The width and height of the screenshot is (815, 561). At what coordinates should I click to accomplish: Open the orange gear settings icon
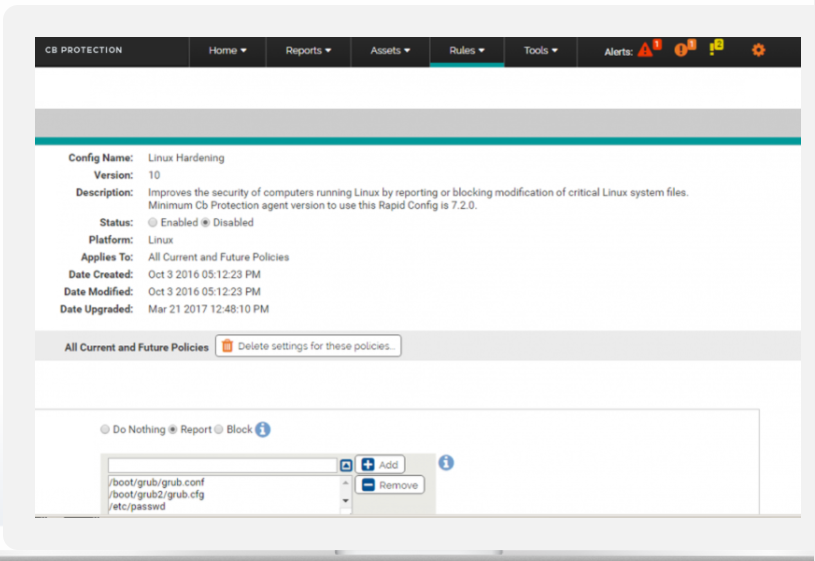(758, 50)
